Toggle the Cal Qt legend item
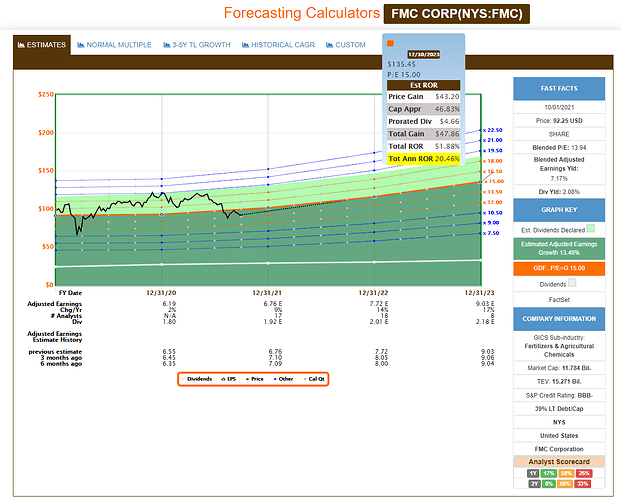The image size is (621, 500). tap(314, 379)
